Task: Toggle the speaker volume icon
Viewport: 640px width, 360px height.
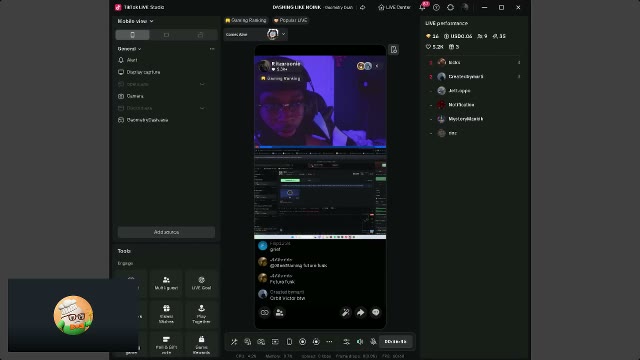Action: [x=360, y=342]
